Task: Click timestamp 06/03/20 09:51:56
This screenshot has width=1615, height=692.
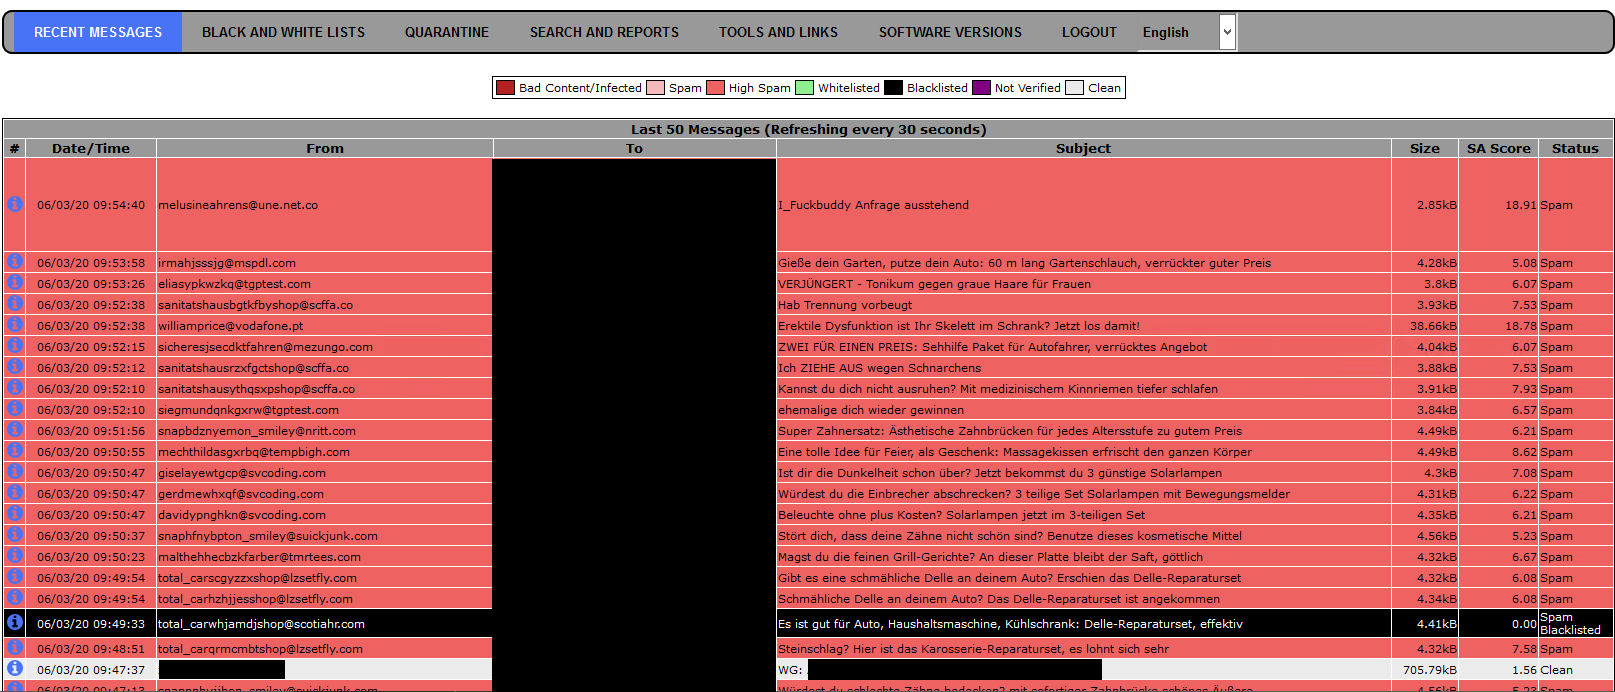Action: (x=91, y=431)
